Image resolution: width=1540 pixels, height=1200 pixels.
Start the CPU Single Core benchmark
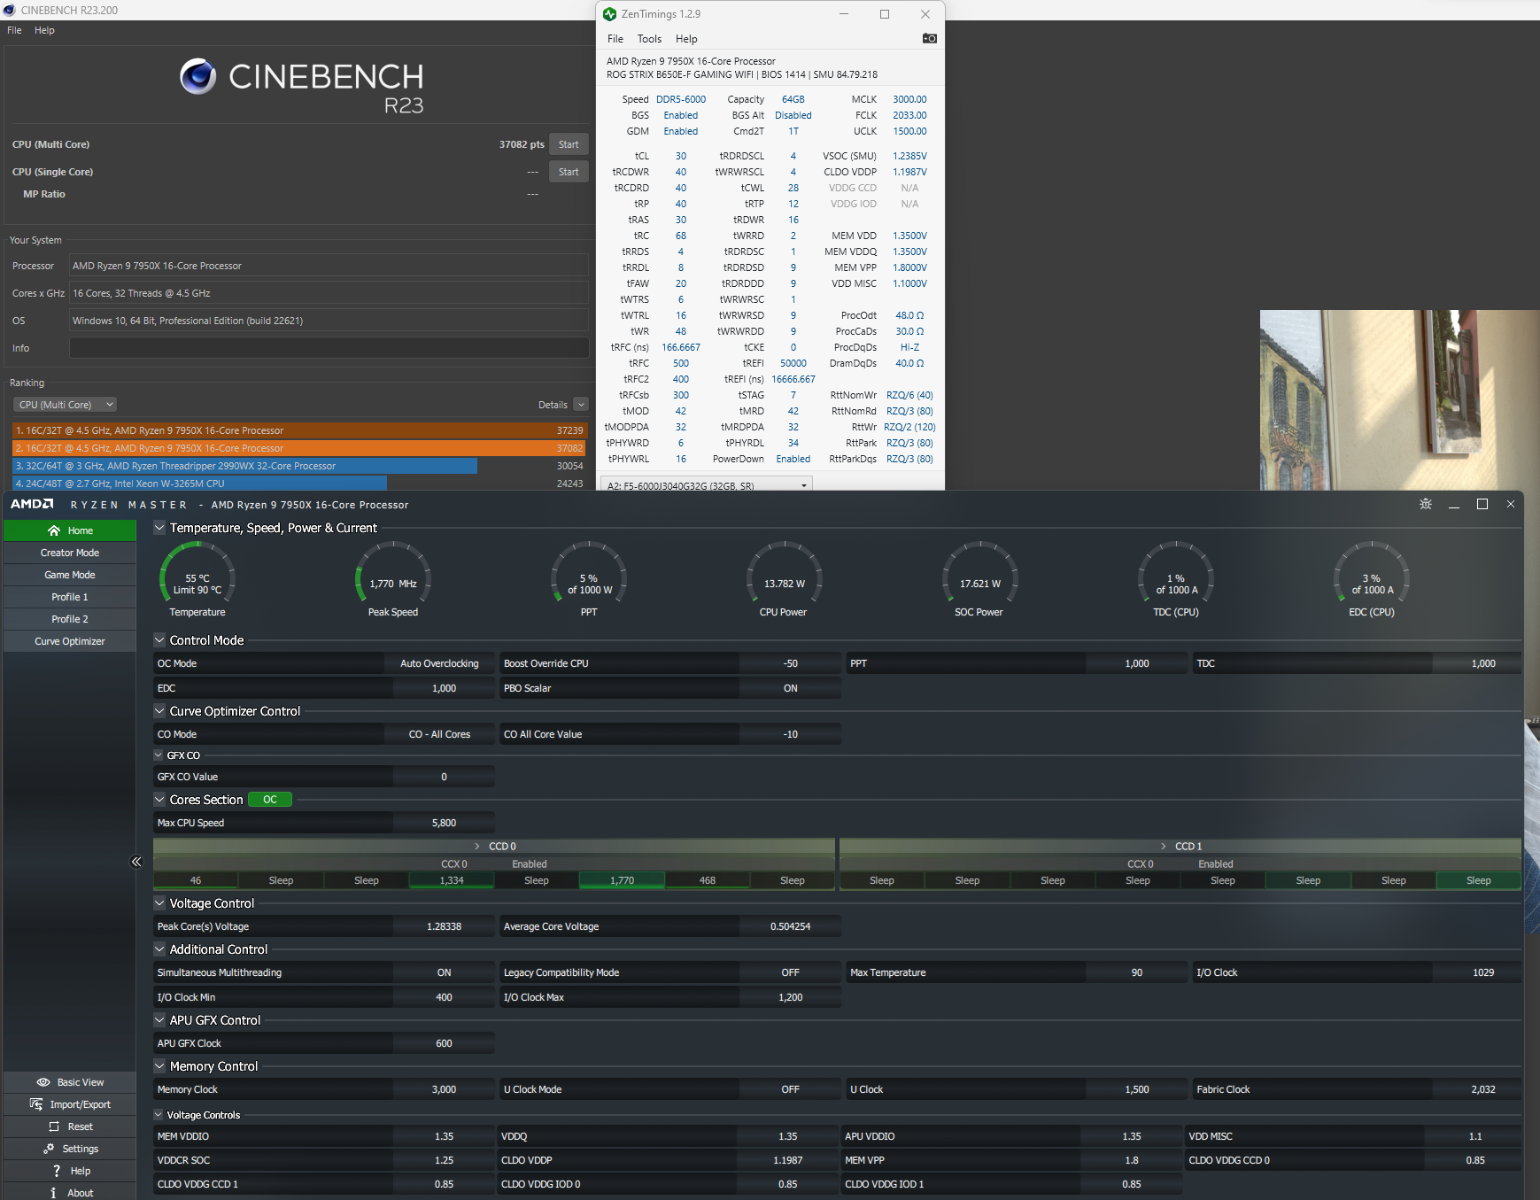tap(568, 172)
